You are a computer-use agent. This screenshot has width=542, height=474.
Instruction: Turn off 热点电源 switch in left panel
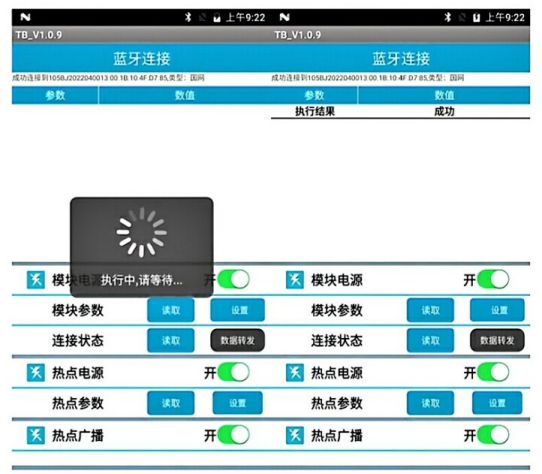coord(233,372)
